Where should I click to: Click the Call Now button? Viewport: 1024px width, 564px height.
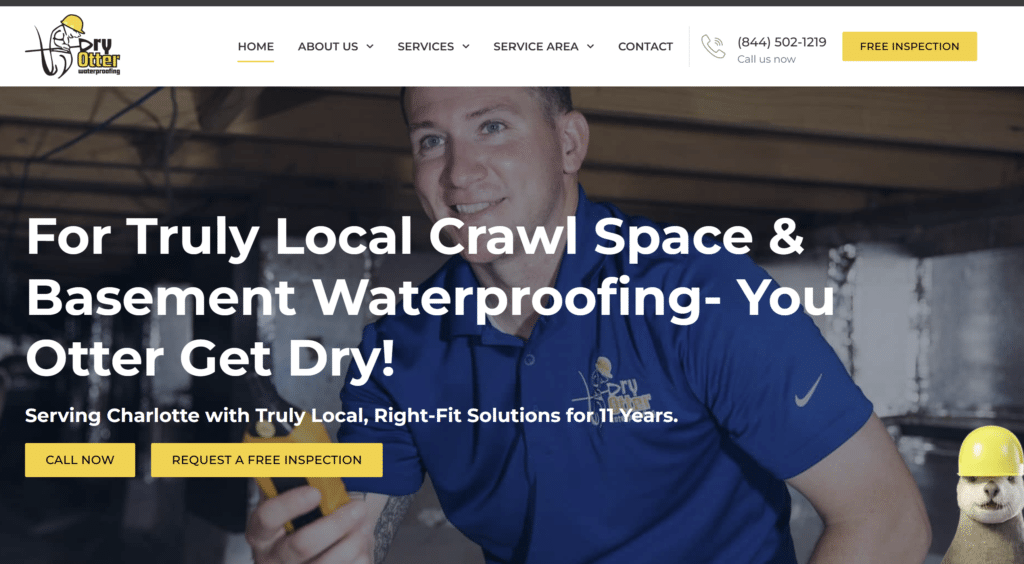(80, 460)
